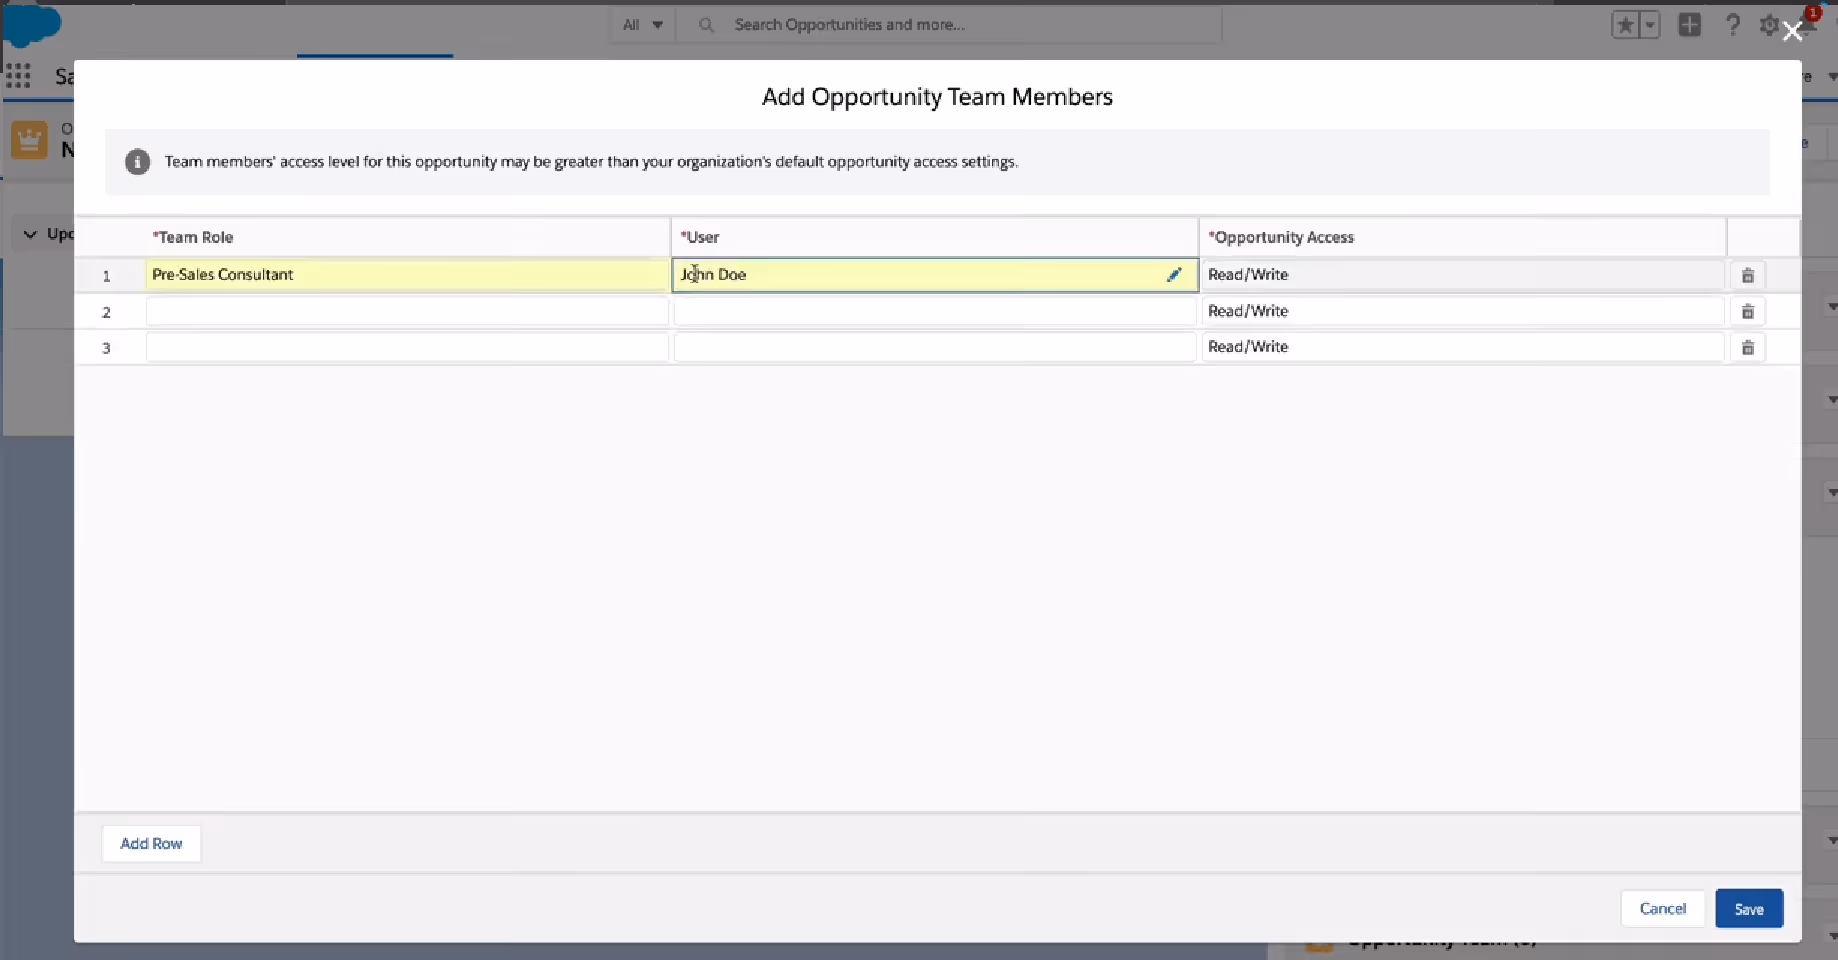Viewport: 1838px width, 960px height.
Task: Open Salesforce Help via the question mark icon
Action: point(1733,25)
